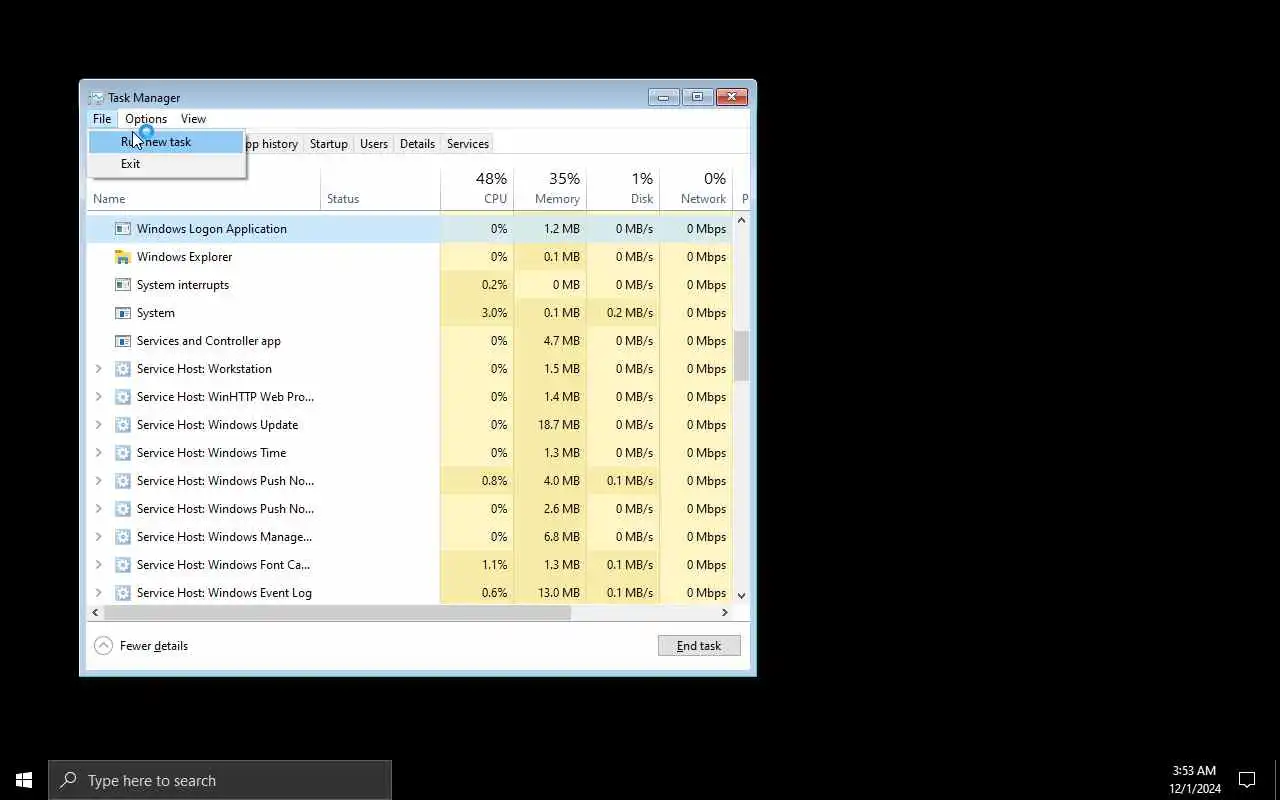Click the 3.0% CPU value for System
Viewport: 1280px width, 800px height.
pos(494,313)
